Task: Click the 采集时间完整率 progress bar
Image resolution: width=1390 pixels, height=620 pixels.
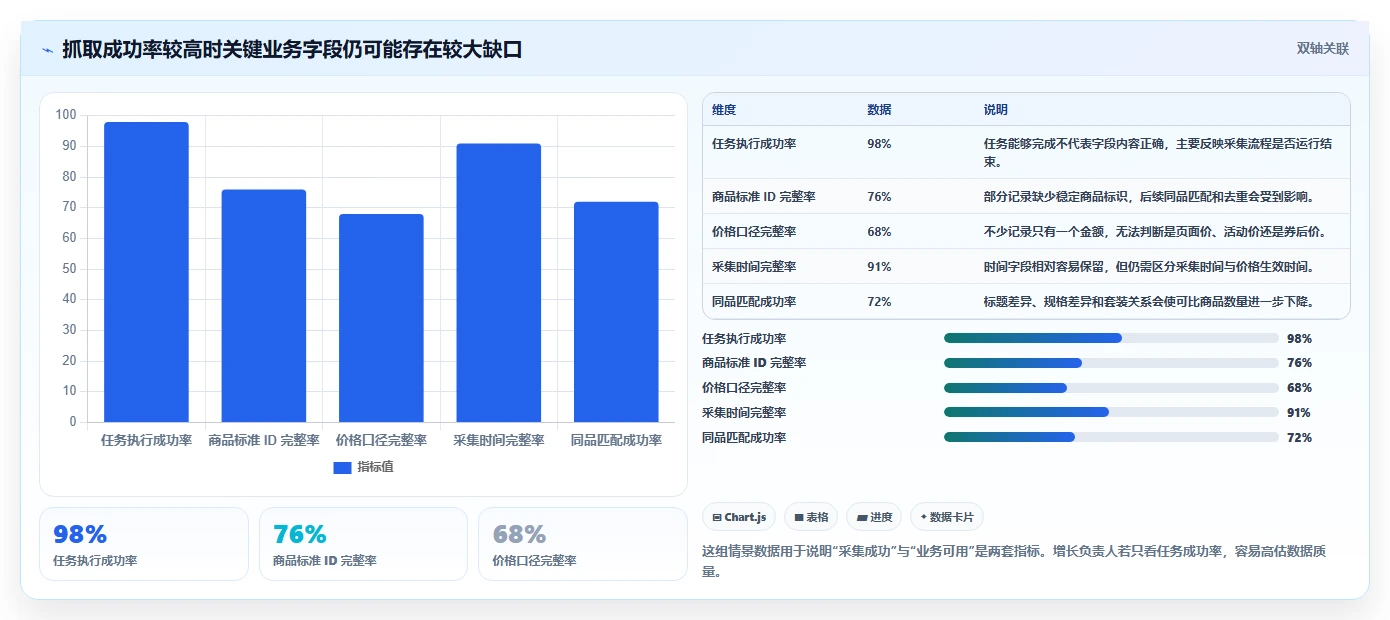Action: coord(1111,412)
